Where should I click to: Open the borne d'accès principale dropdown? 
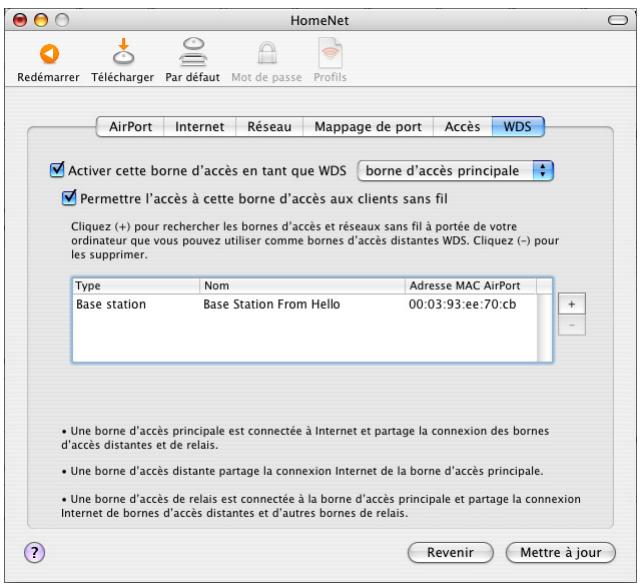(x=455, y=171)
